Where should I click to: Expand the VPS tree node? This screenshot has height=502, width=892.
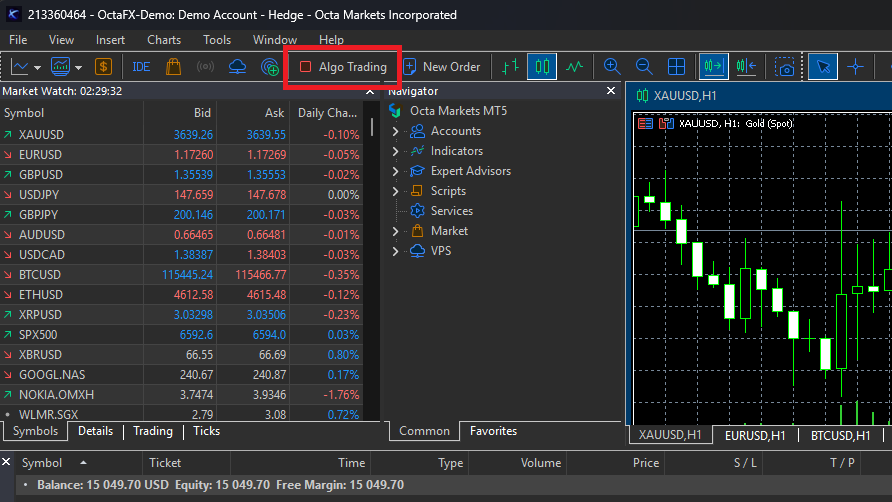click(395, 251)
